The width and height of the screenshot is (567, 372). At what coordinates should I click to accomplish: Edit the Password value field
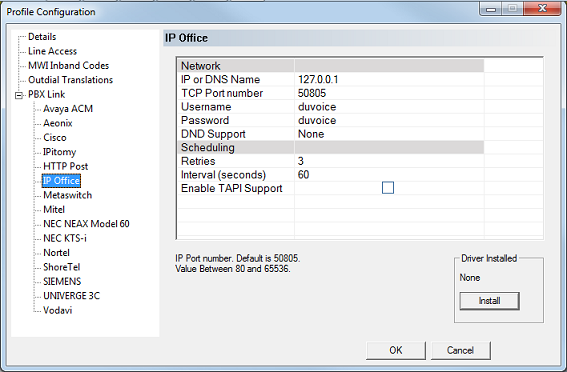point(389,120)
